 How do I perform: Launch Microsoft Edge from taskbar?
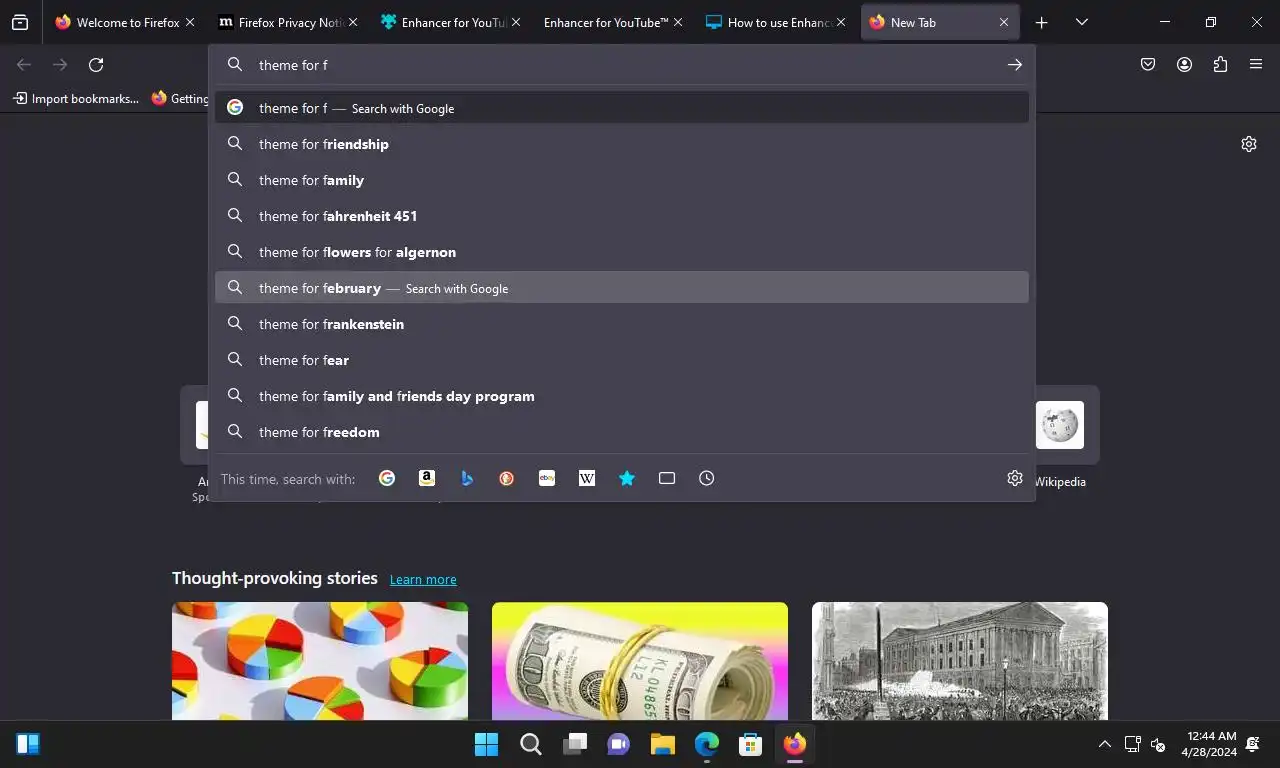point(707,744)
